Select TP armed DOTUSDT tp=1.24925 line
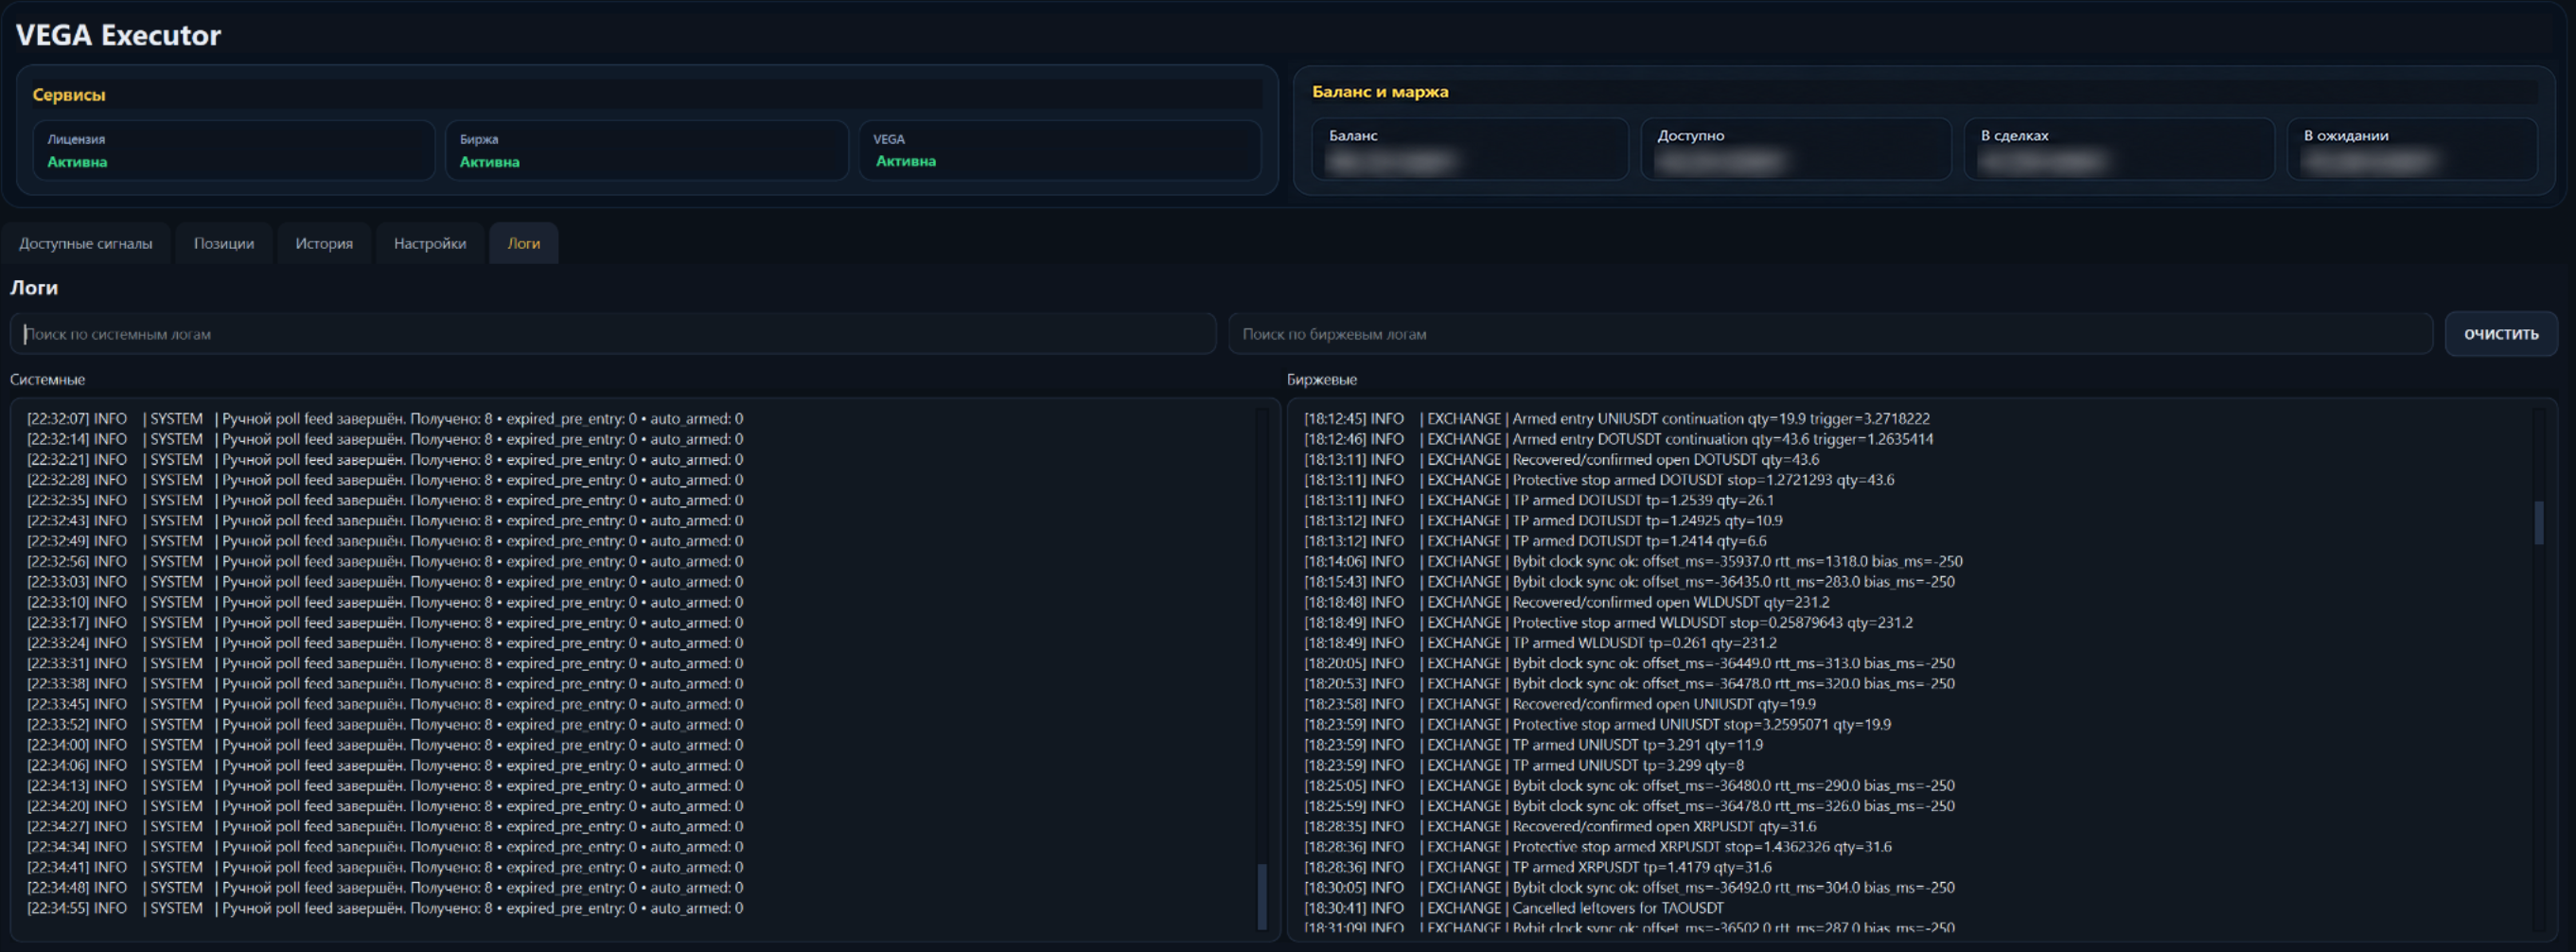The width and height of the screenshot is (2576, 952). [x=1543, y=521]
